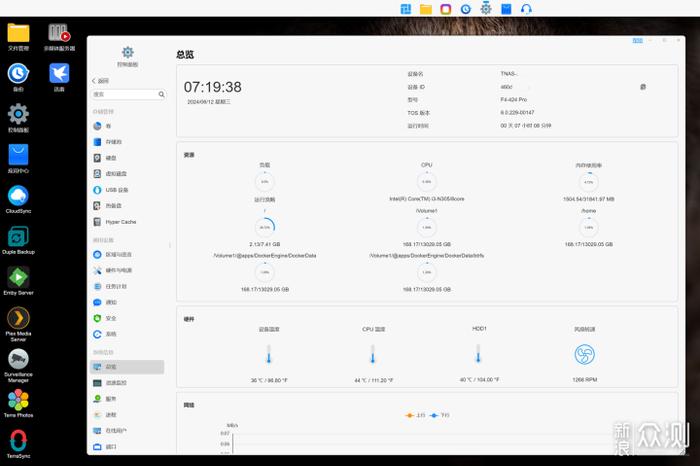Open Hyper Cache in sidebar
This screenshot has height=466, width=700.
click(128, 222)
